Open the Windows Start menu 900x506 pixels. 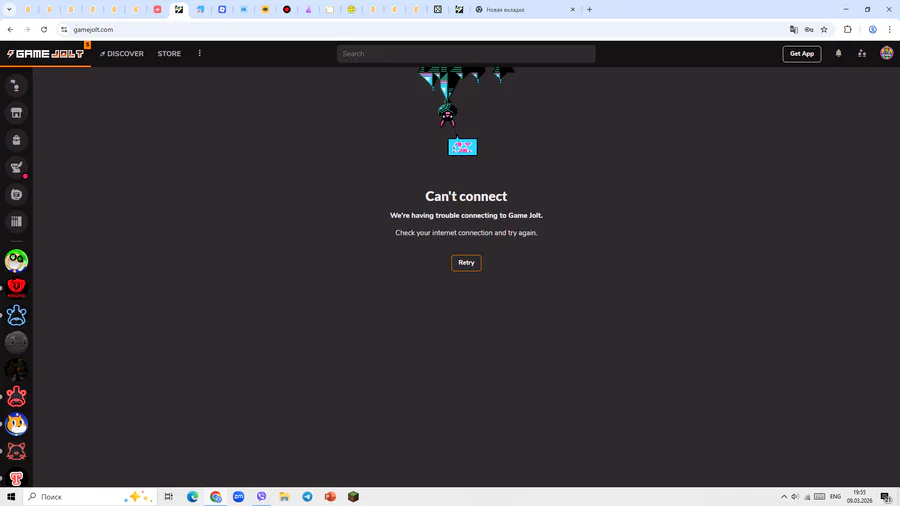[x=11, y=496]
